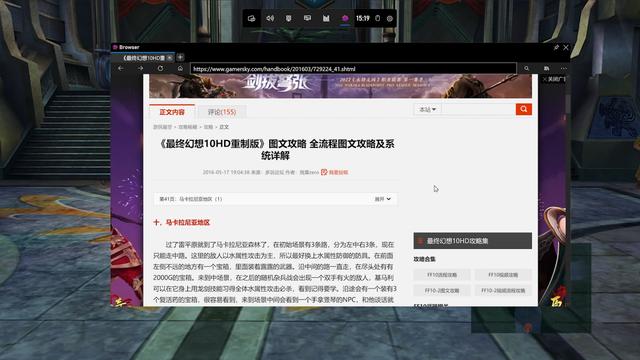Viewport: 640px width, 360px height.
Task: Reload the page with the refresh icon
Action: click(160, 68)
